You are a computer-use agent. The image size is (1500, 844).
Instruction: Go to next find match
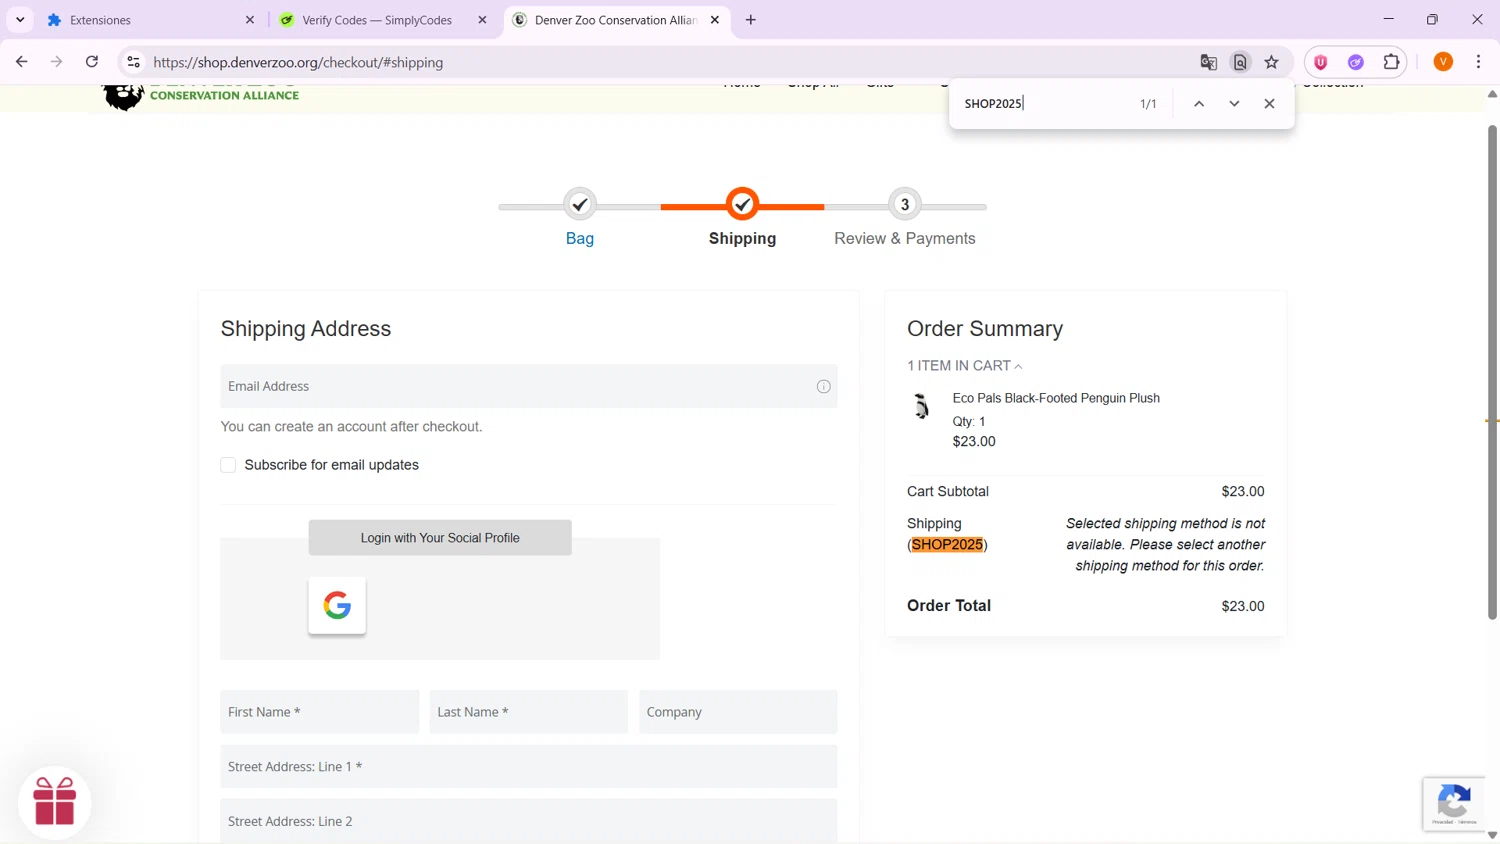point(1234,104)
